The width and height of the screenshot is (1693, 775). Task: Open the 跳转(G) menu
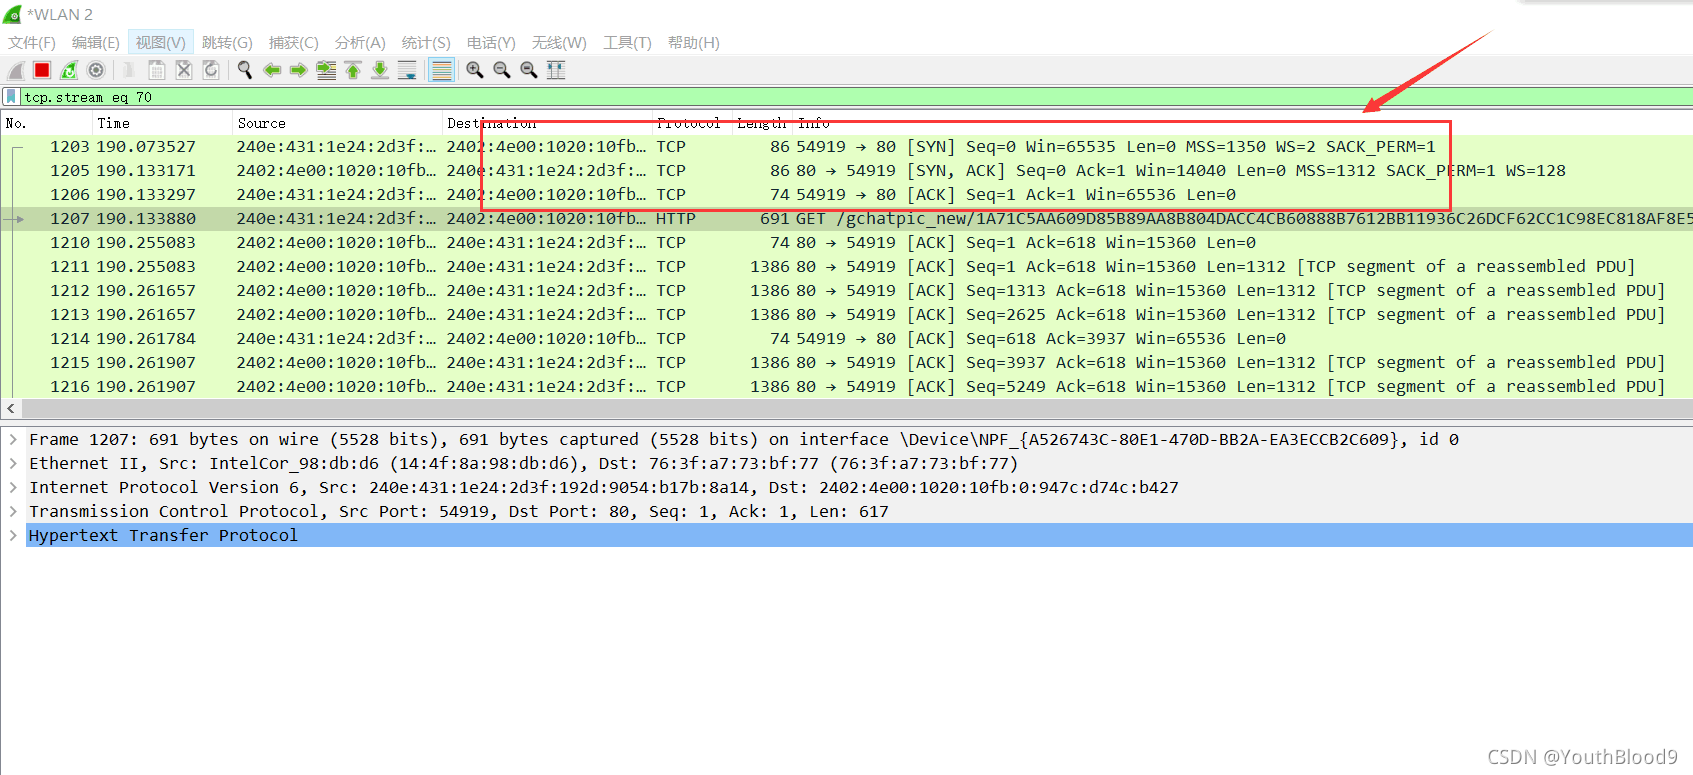click(227, 42)
